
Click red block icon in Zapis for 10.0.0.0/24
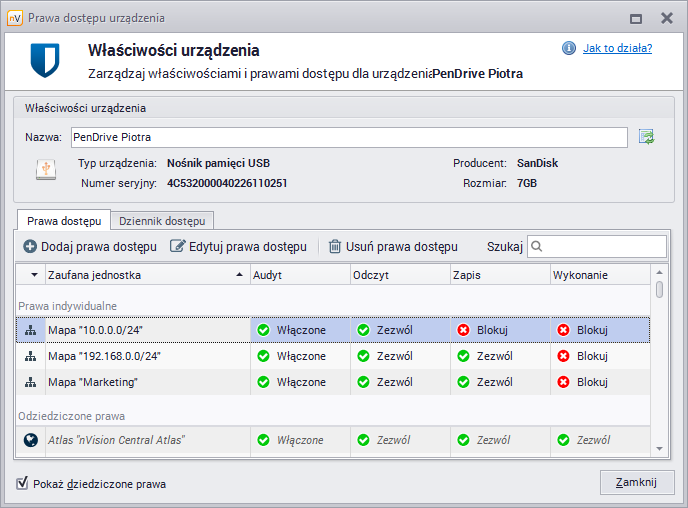463,329
